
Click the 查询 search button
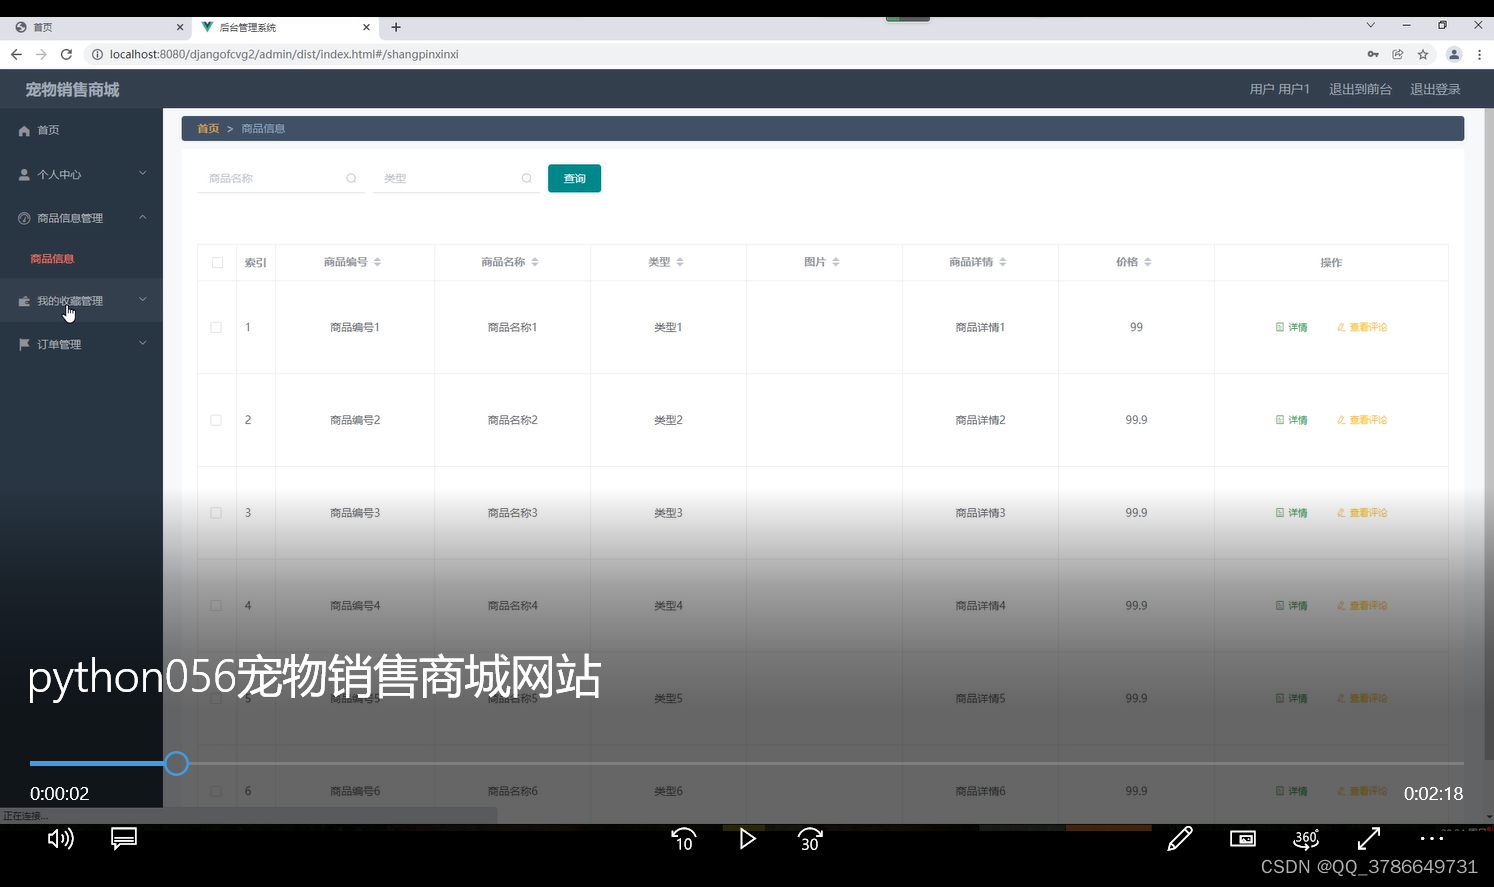click(x=574, y=178)
